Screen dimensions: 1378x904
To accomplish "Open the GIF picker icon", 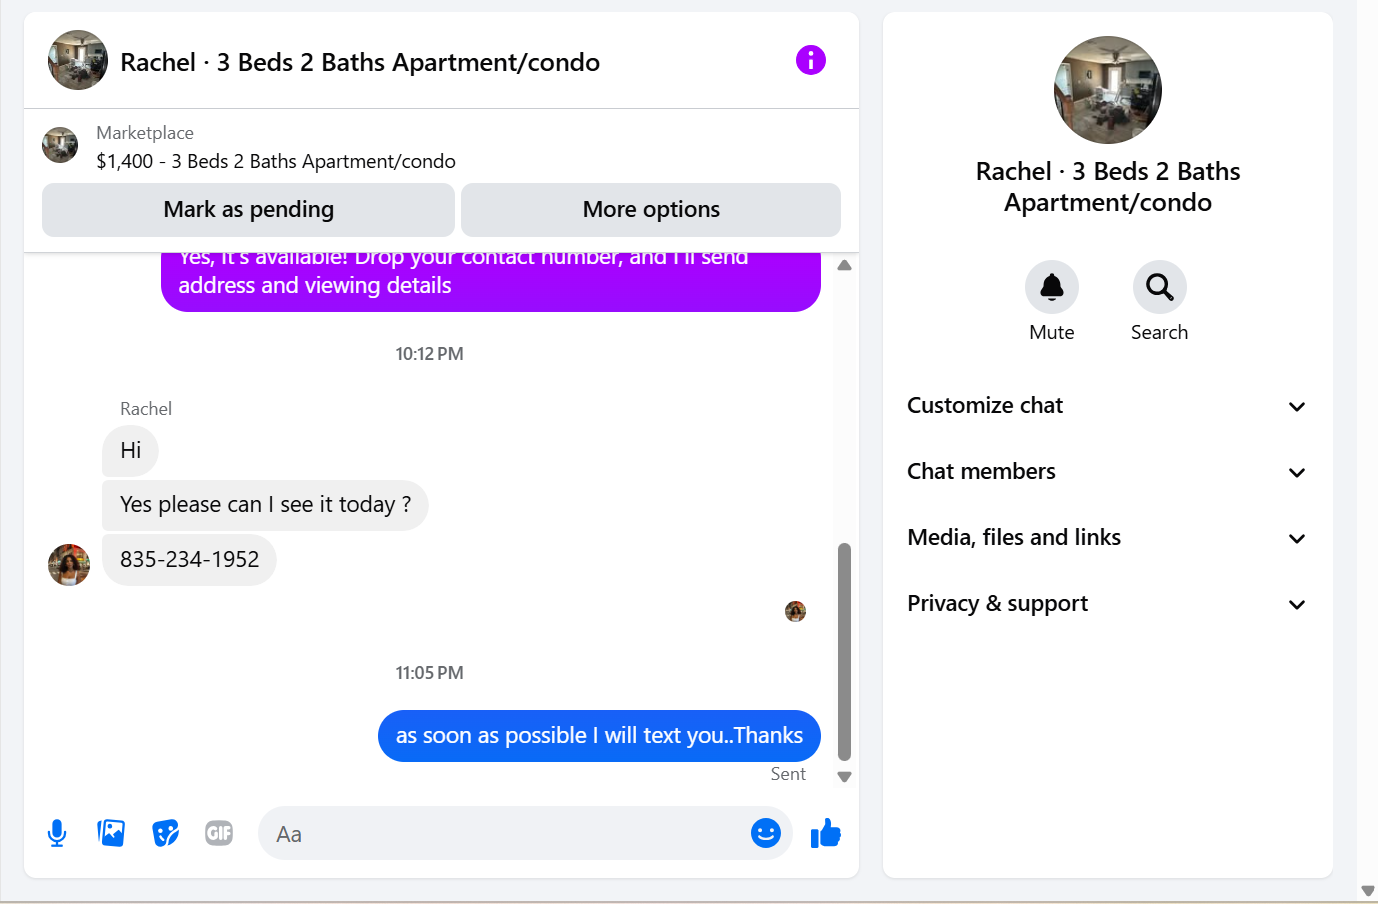I will (x=219, y=833).
